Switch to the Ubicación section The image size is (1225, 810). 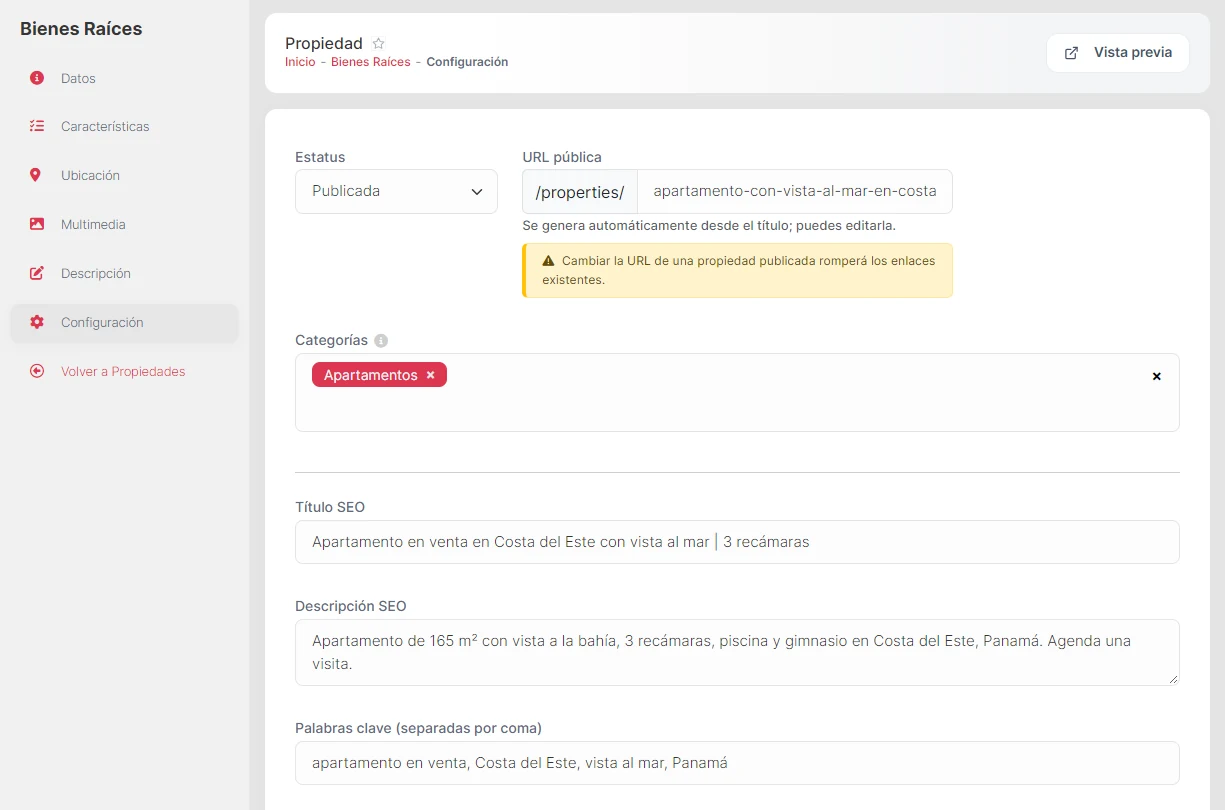(x=124, y=175)
